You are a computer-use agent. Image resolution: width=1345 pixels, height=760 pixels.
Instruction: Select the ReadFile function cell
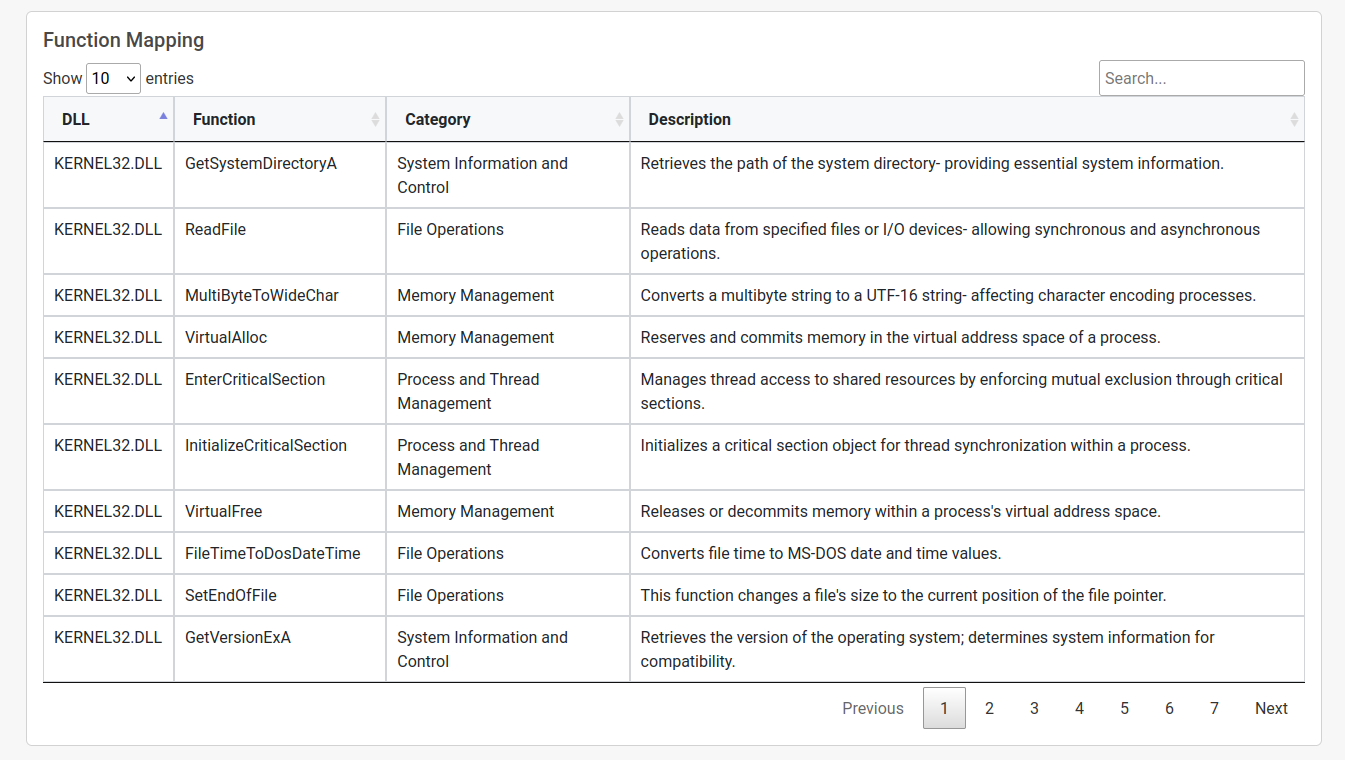pos(280,241)
